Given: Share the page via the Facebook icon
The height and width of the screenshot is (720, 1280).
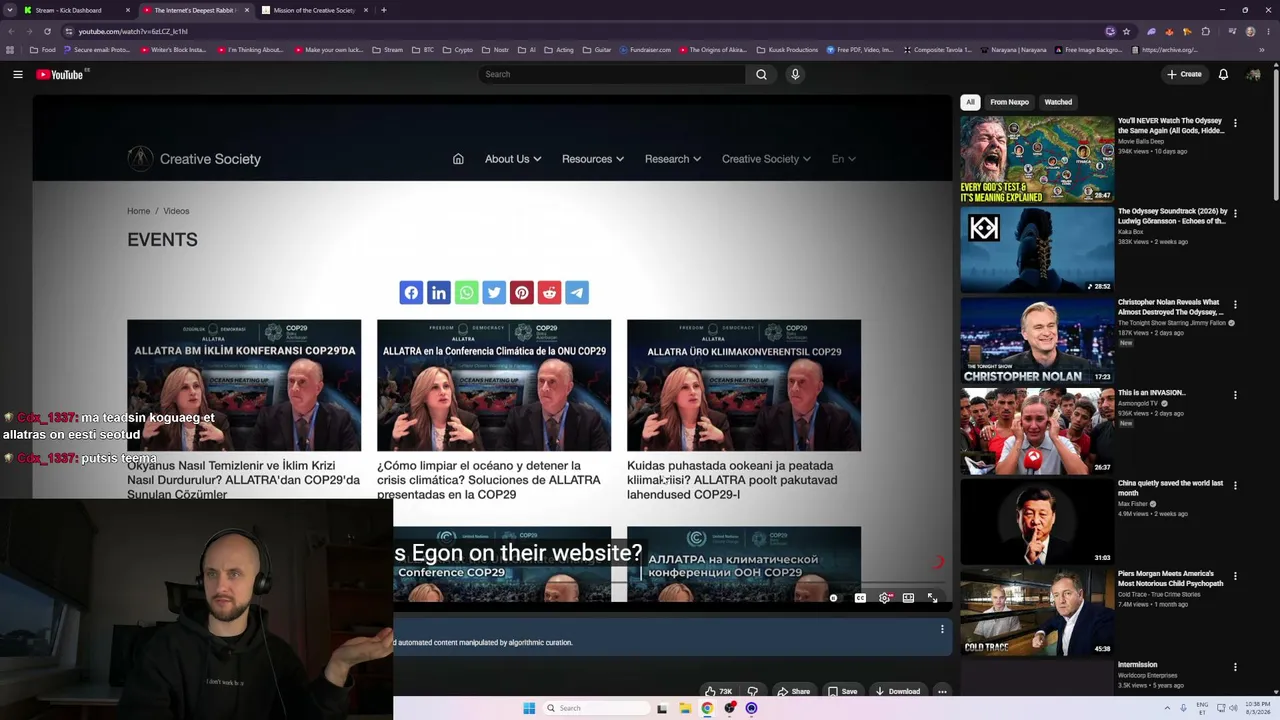Looking at the screenshot, I should coord(411,292).
